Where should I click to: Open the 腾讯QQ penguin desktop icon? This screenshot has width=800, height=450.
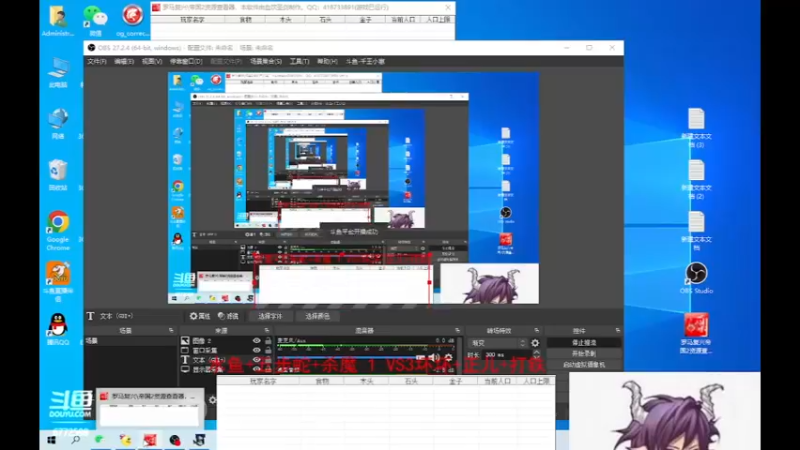click(x=58, y=330)
